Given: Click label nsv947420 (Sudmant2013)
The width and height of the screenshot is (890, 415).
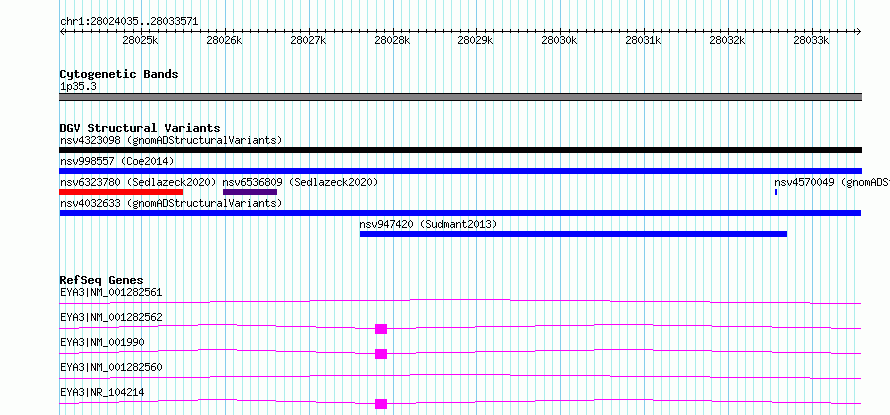Looking at the screenshot, I should click(x=428, y=224).
